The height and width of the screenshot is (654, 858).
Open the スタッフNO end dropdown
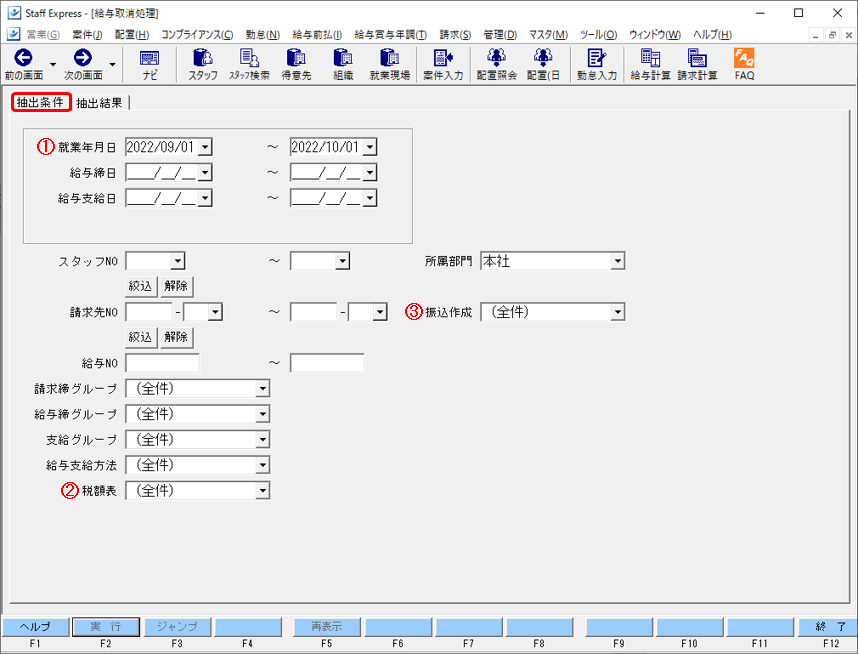coord(343,261)
